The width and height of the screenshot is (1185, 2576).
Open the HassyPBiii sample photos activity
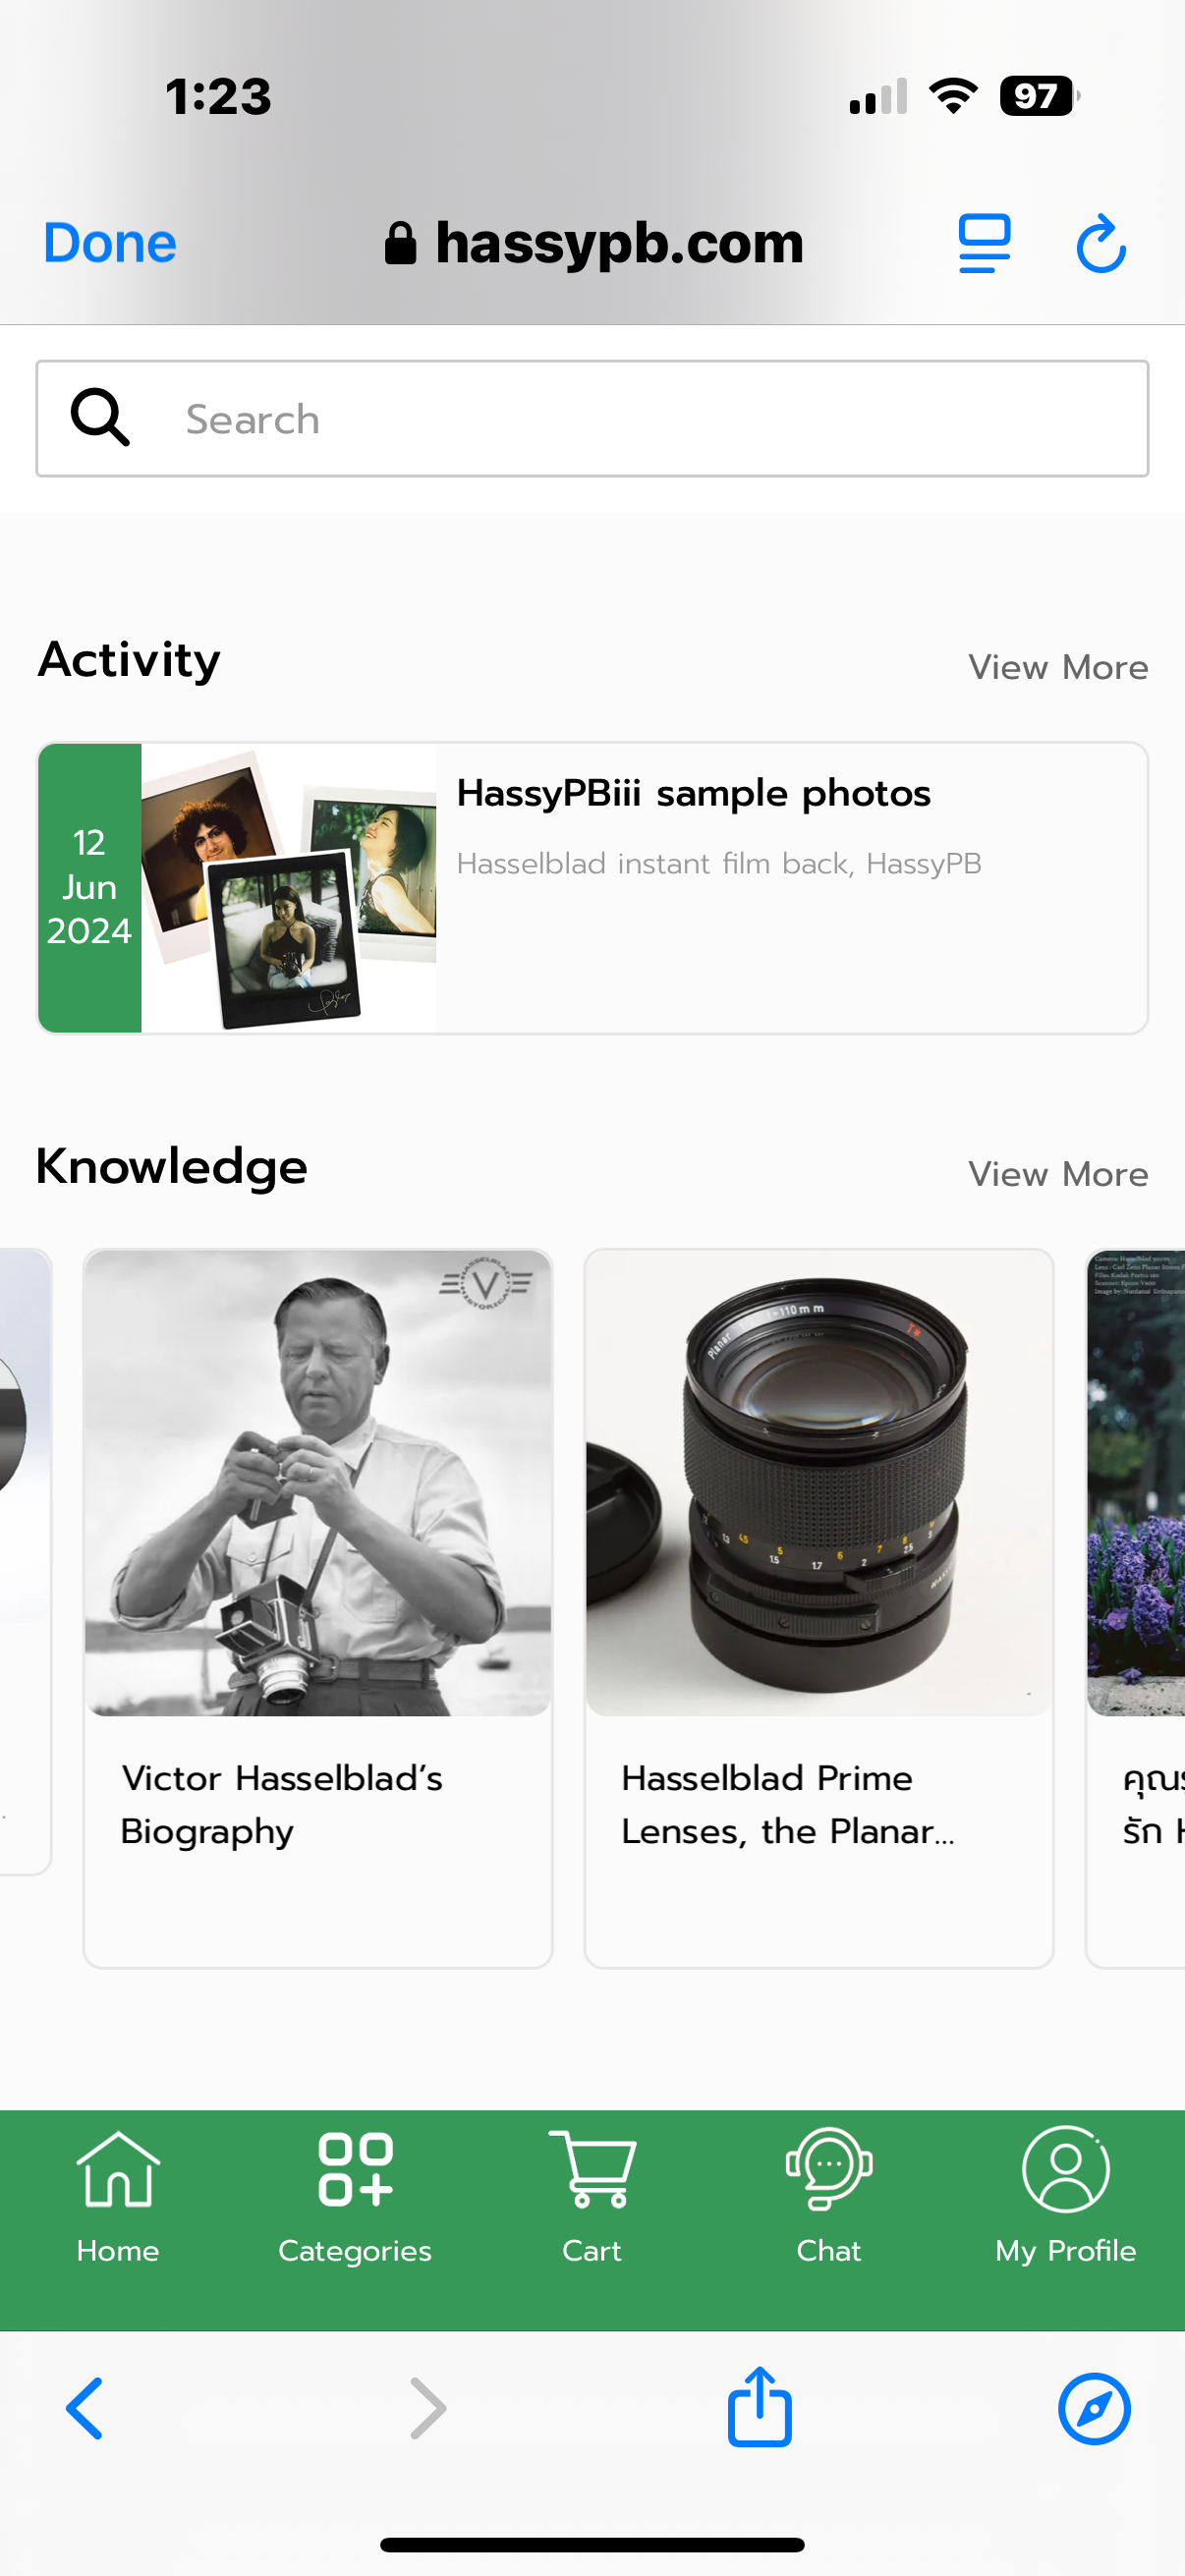(693, 793)
